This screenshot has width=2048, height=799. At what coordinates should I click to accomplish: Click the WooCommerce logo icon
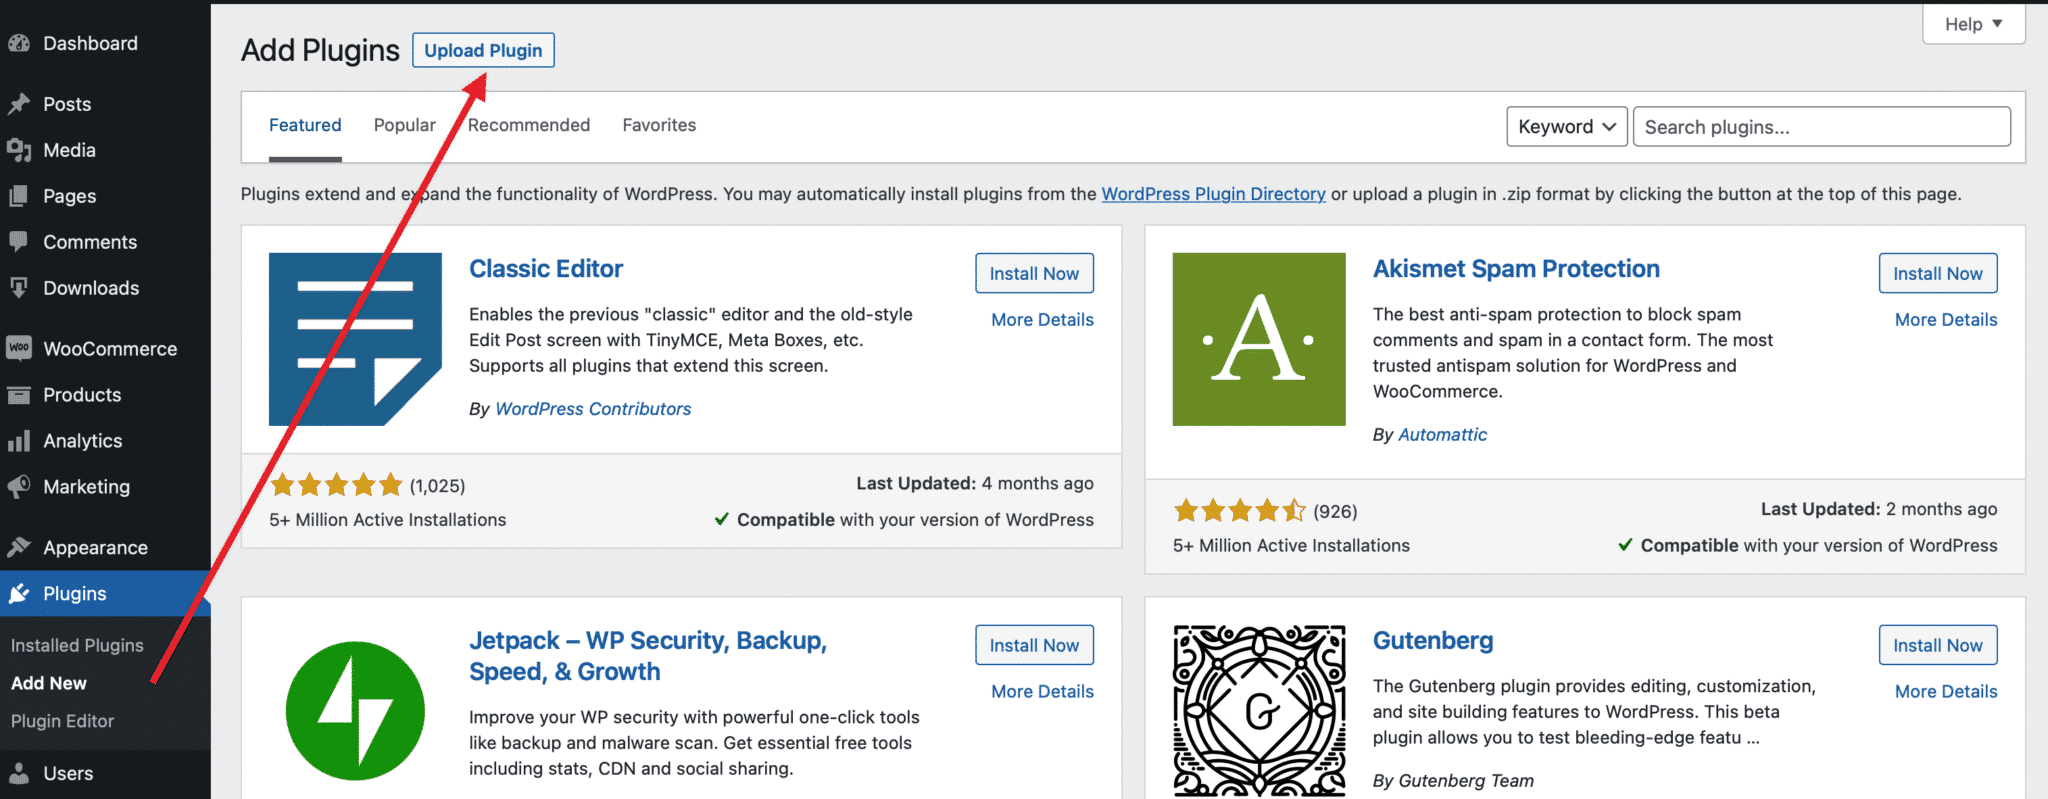tap(18, 349)
